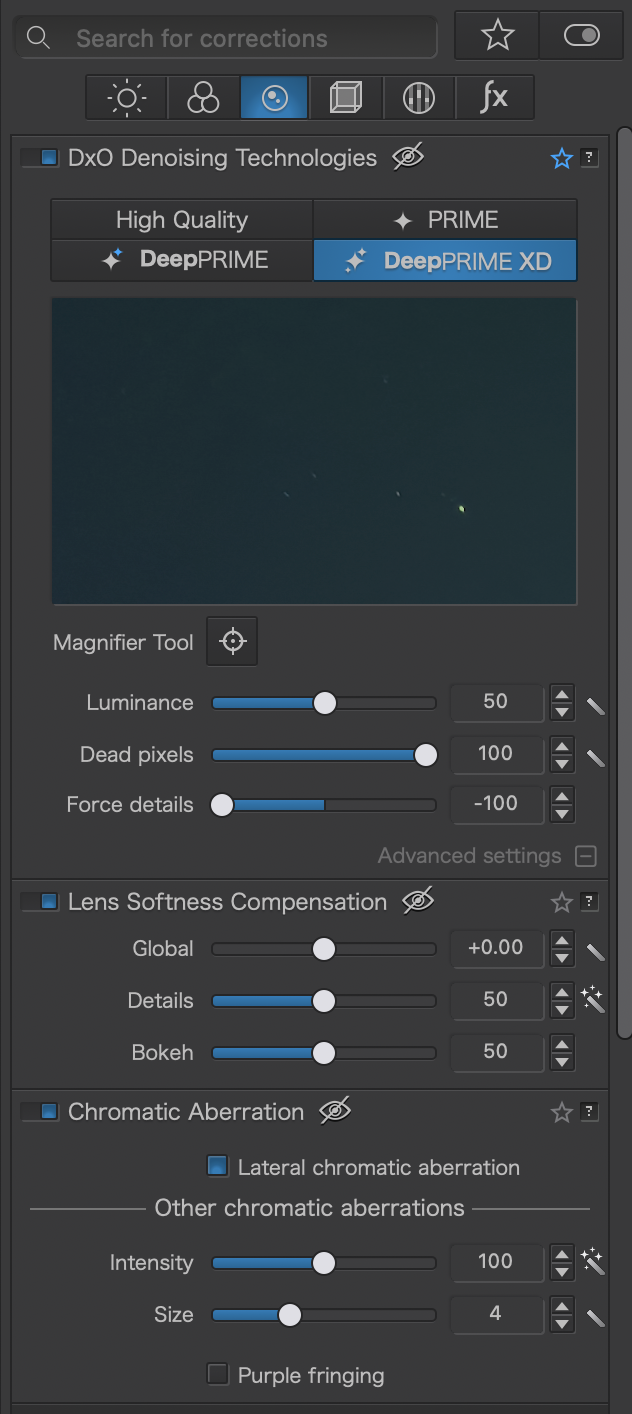Image resolution: width=632 pixels, height=1414 pixels.
Task: Open help for Chromatic Aberration
Action: pyautogui.click(x=590, y=1112)
